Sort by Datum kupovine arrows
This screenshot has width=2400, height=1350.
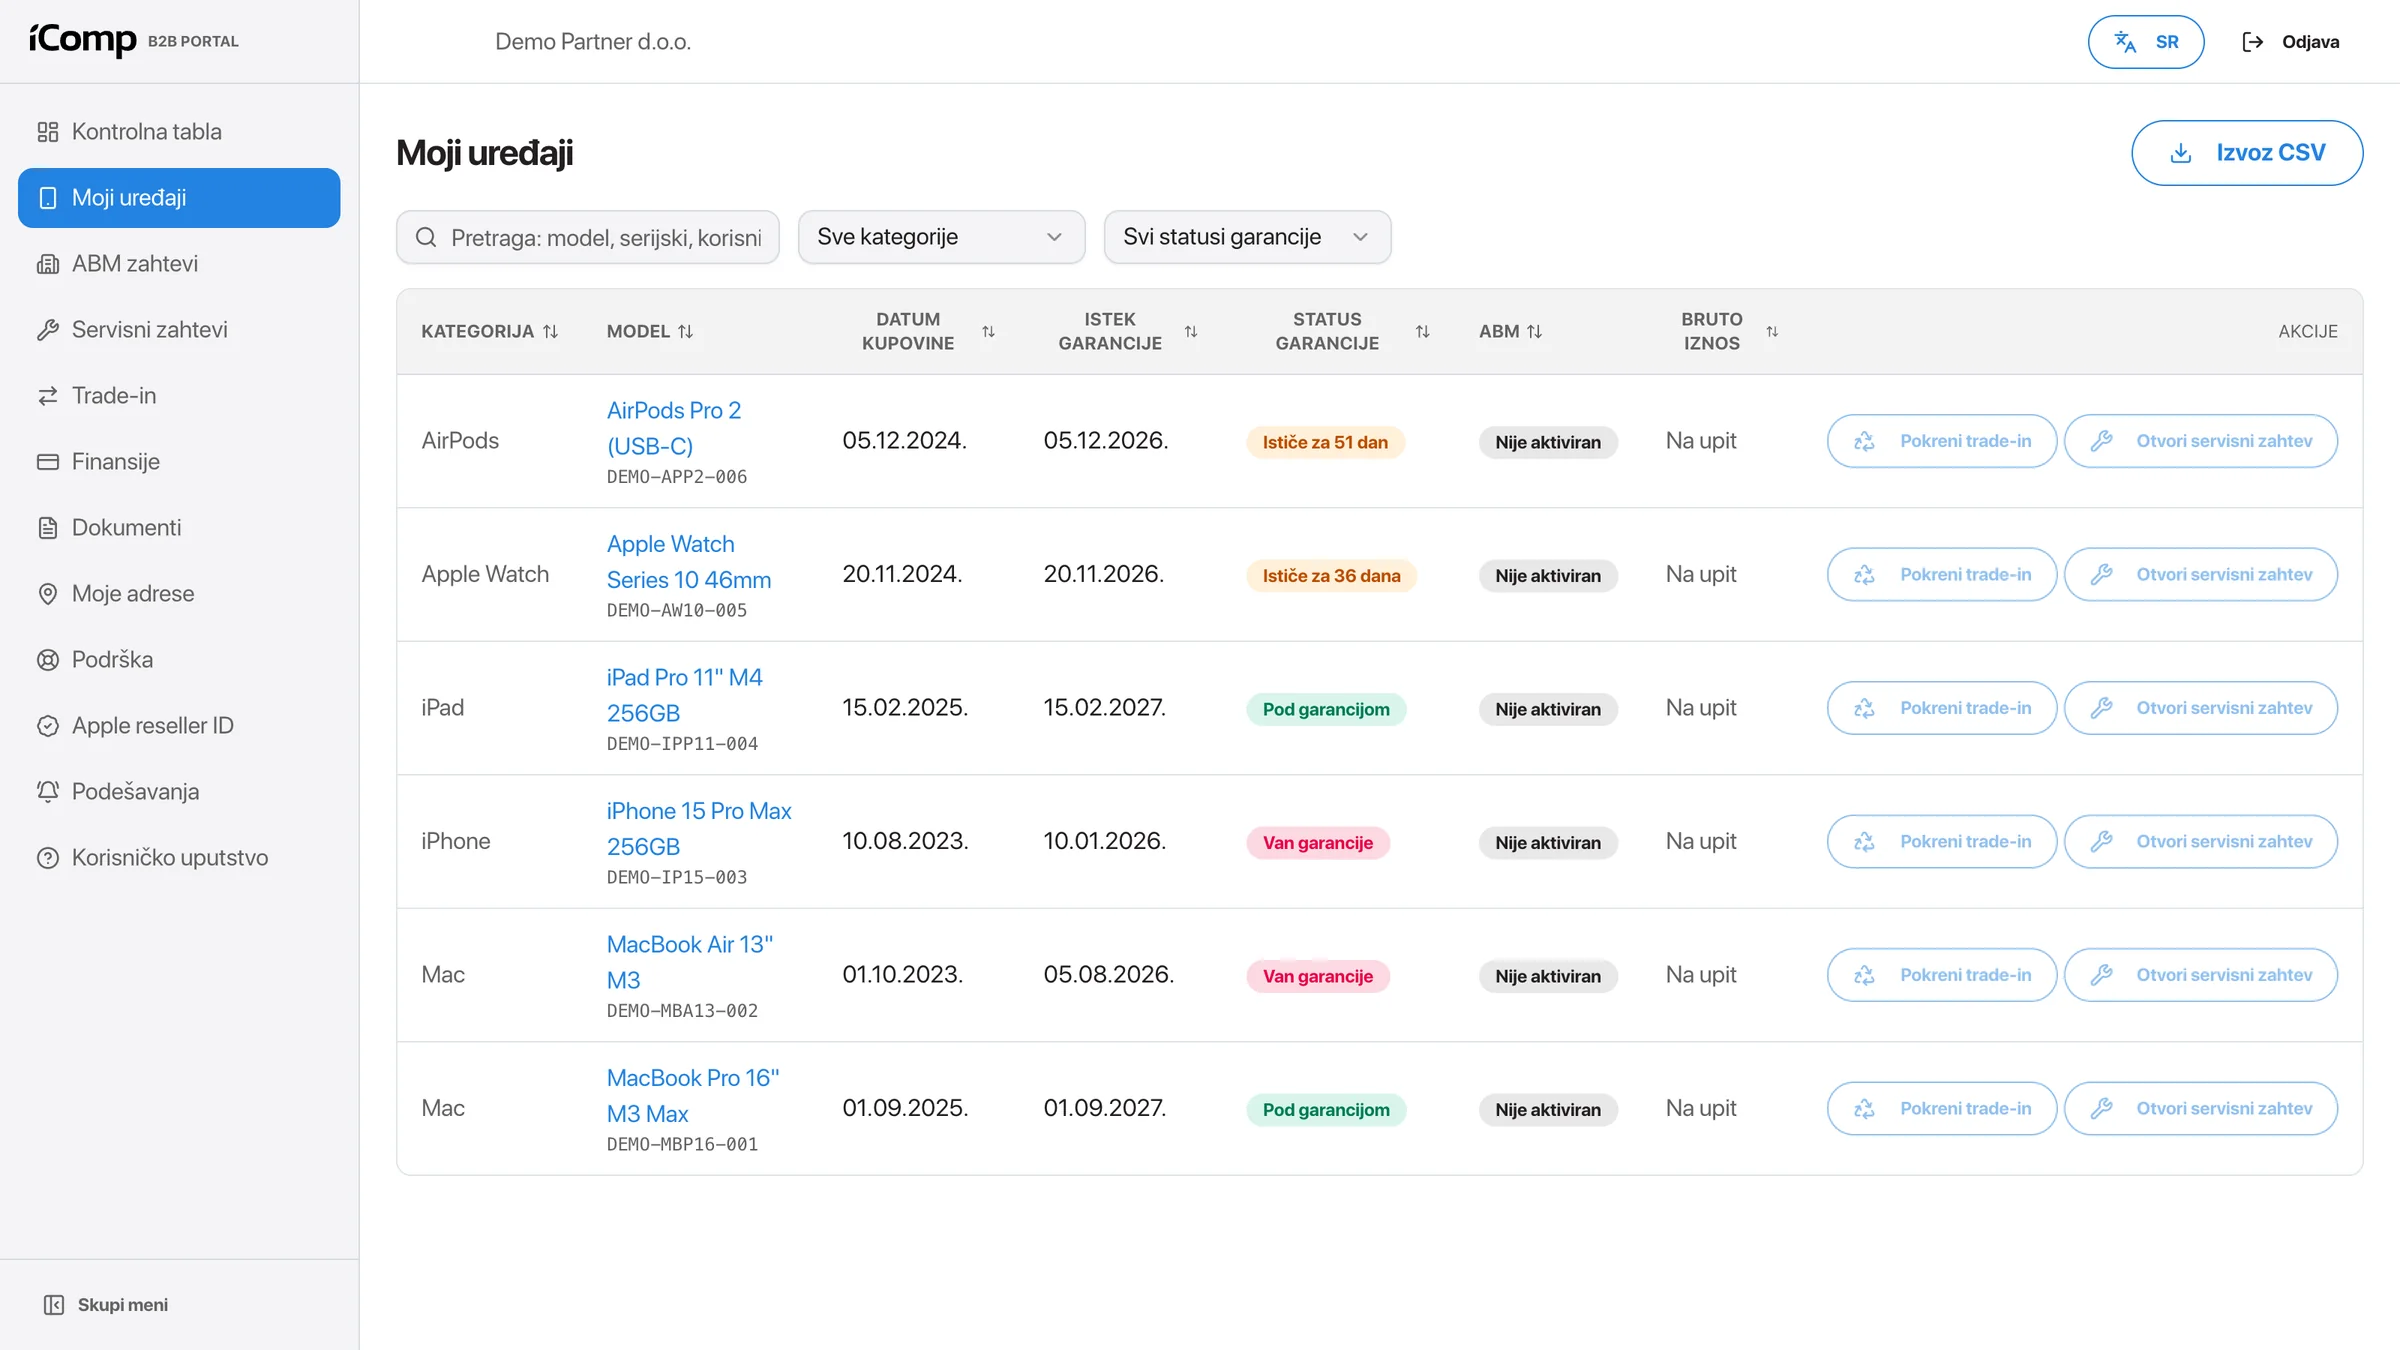click(x=988, y=331)
